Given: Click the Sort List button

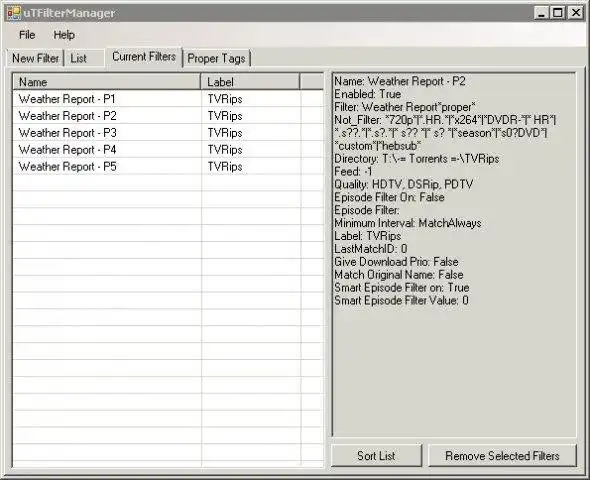Looking at the screenshot, I should click(x=376, y=456).
